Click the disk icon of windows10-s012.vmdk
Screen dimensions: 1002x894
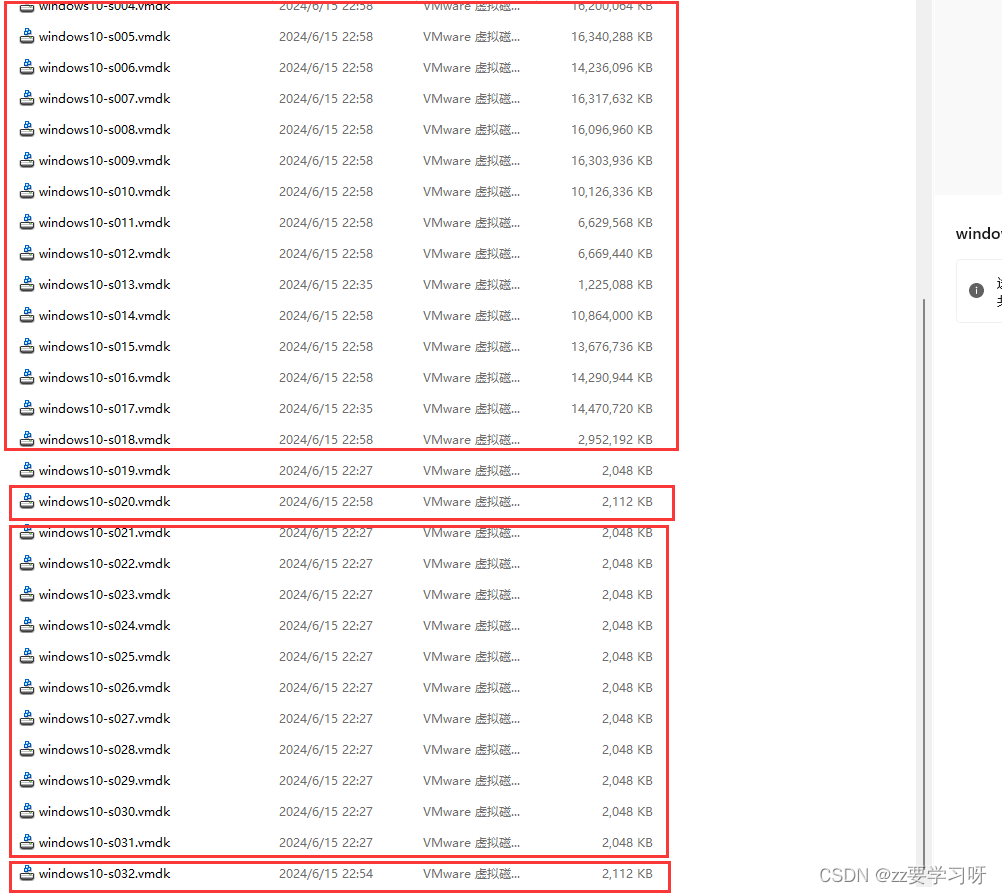coord(27,253)
